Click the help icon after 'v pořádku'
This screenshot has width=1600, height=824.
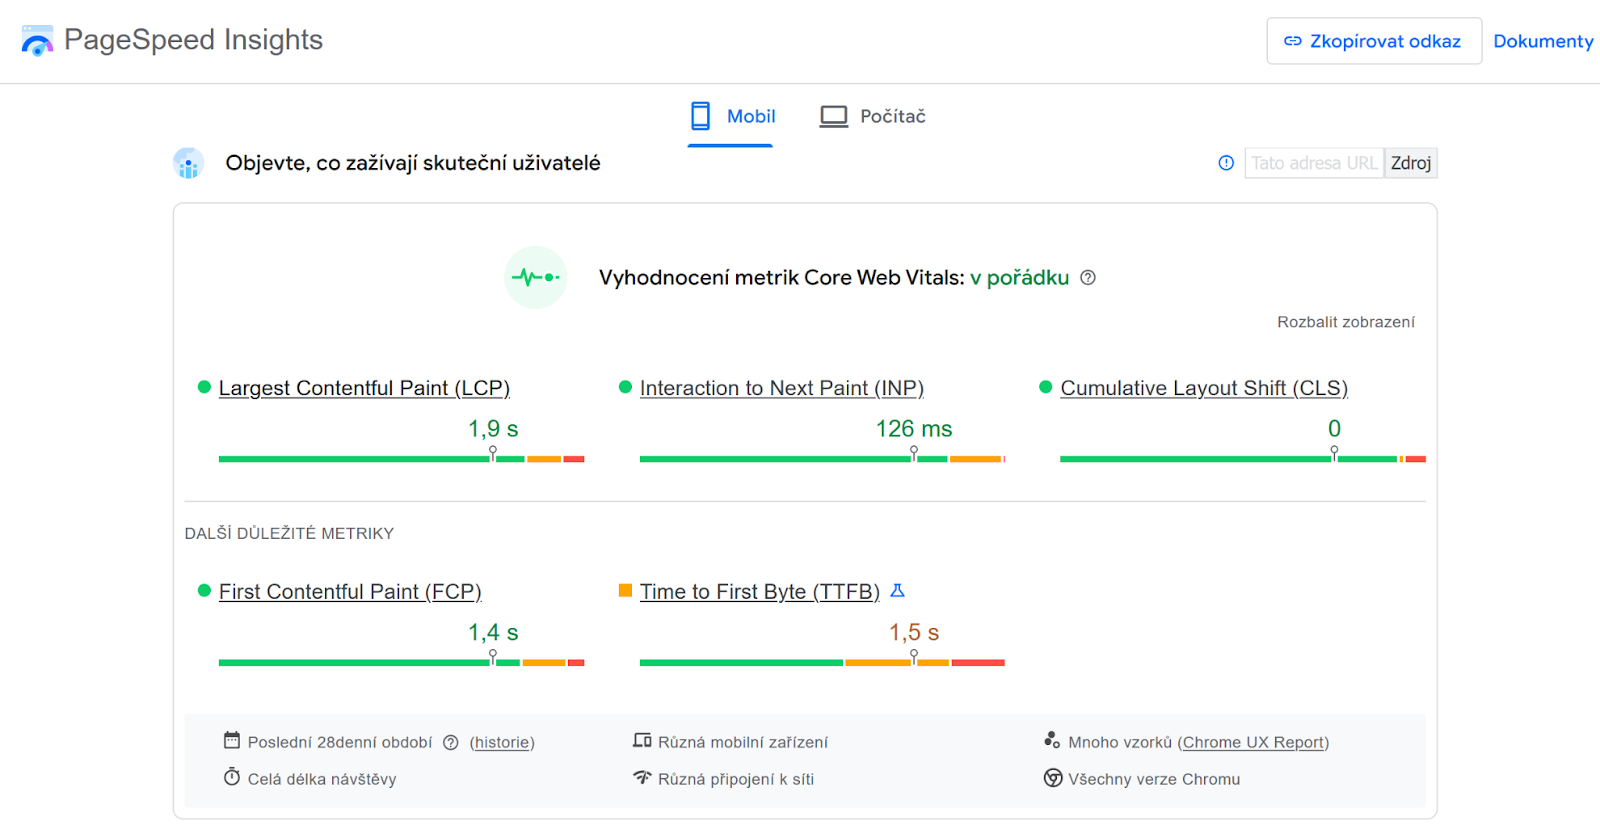click(x=1088, y=278)
